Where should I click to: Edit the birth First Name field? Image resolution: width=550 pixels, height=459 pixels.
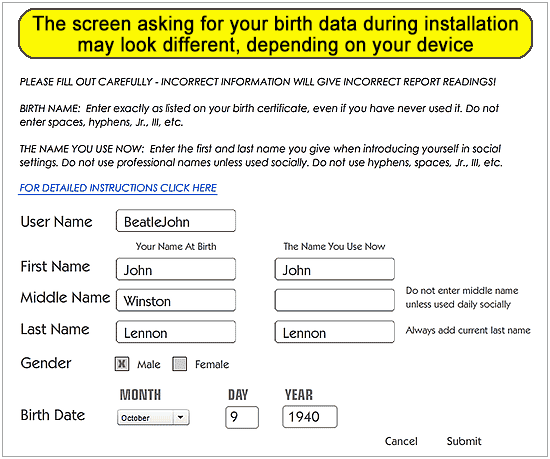coord(176,269)
